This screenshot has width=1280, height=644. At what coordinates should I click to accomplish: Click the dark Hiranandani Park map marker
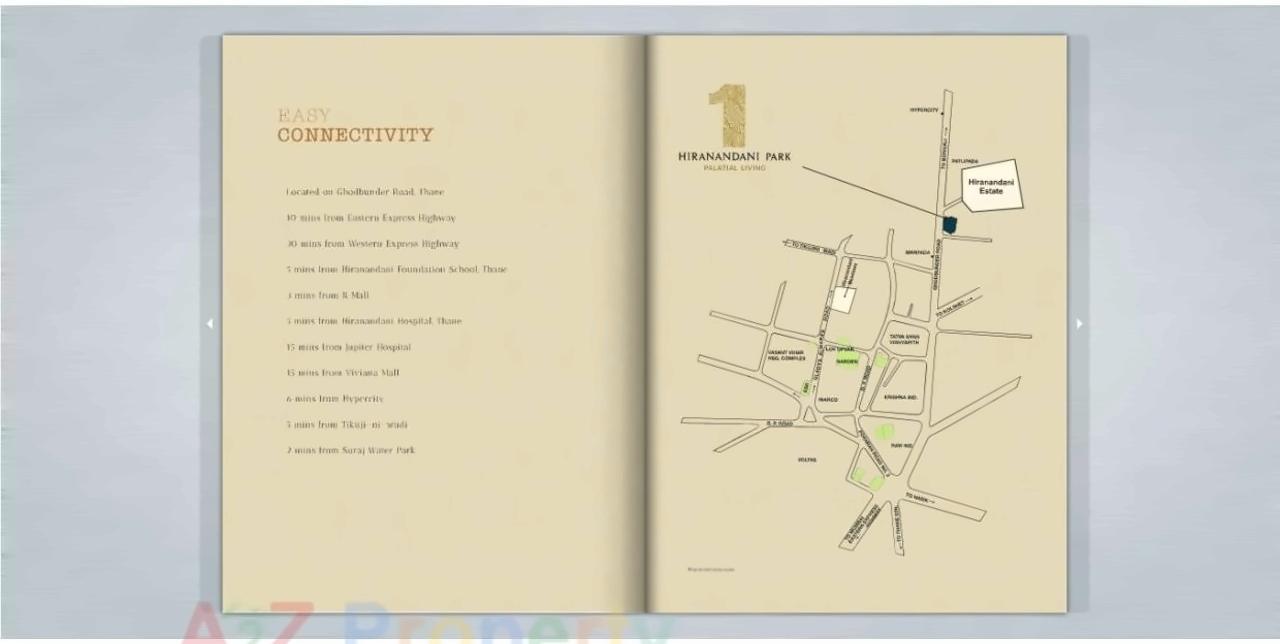[x=949, y=224]
